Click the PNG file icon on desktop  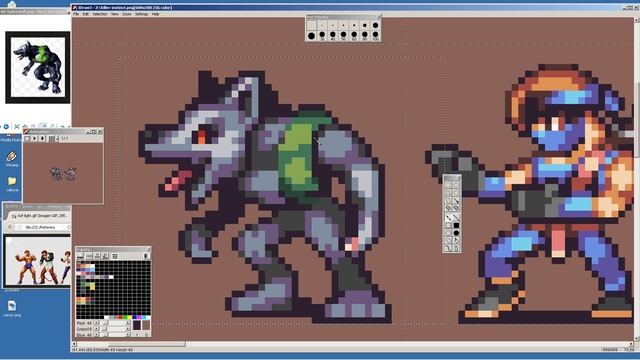[12, 306]
